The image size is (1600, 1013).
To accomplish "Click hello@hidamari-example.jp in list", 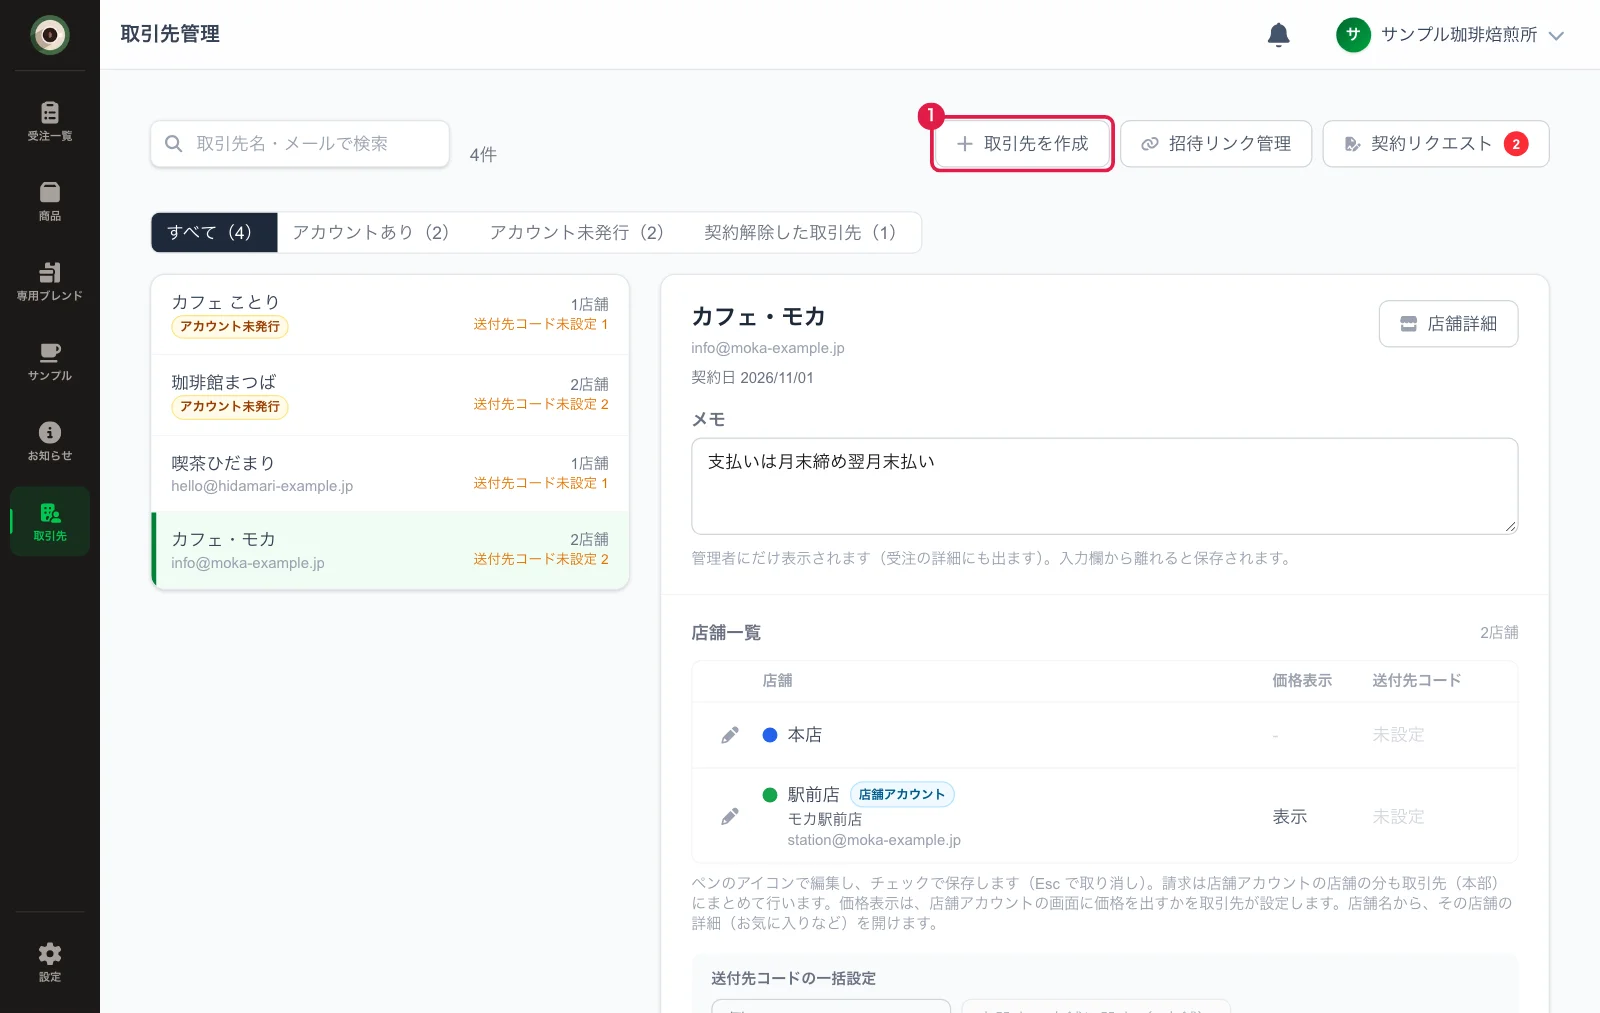I will click(262, 486).
